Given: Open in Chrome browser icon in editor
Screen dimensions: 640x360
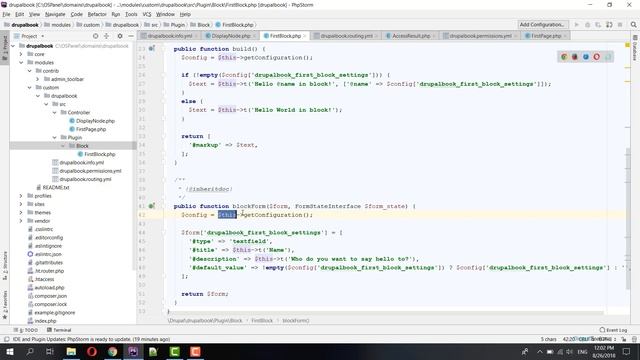Looking at the screenshot, I should coord(564,57).
